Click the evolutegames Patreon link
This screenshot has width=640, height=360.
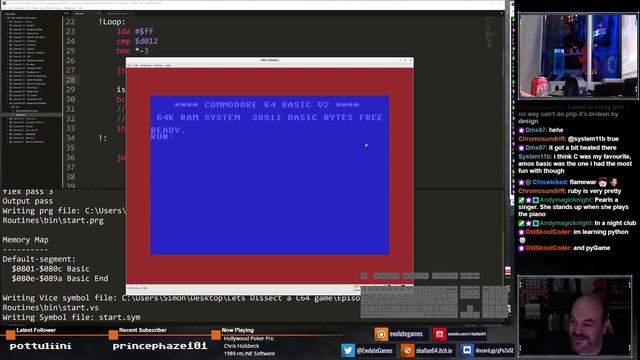[406, 334]
